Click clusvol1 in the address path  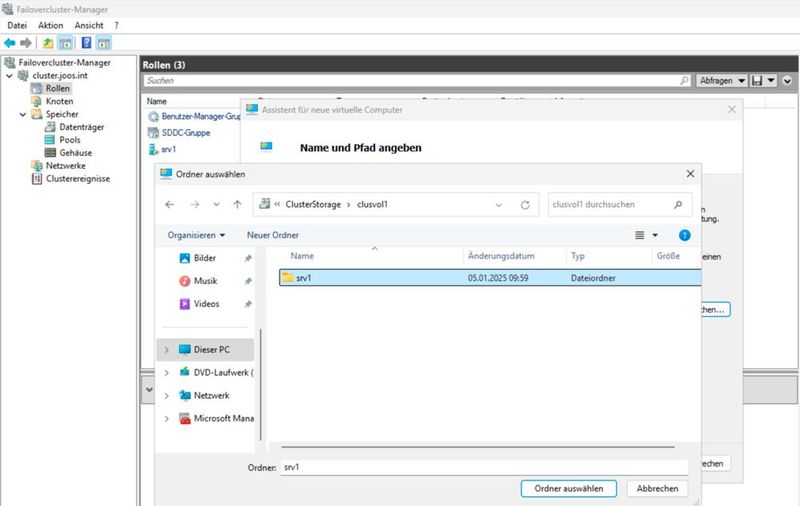click(x=372, y=205)
